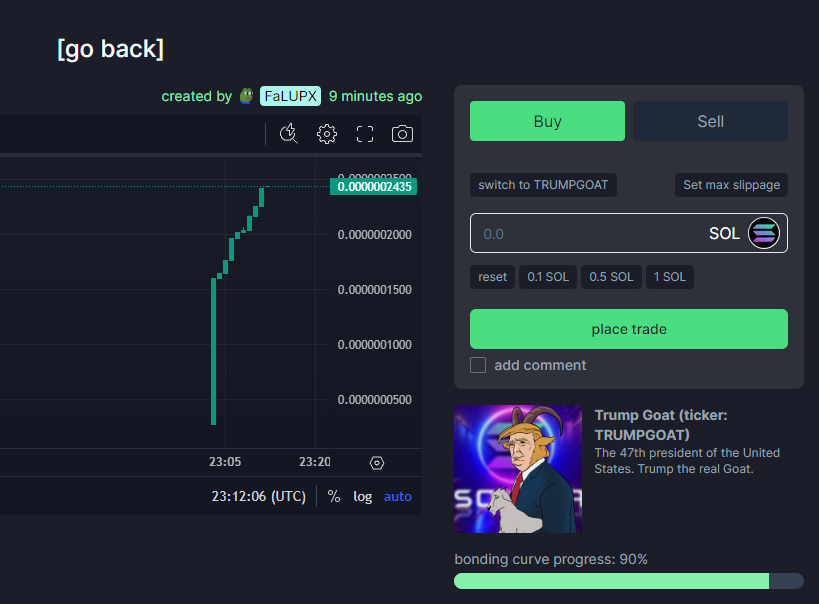This screenshot has width=819, height=604.
Task: Click the bonding curve progress bar
Action: (629, 581)
